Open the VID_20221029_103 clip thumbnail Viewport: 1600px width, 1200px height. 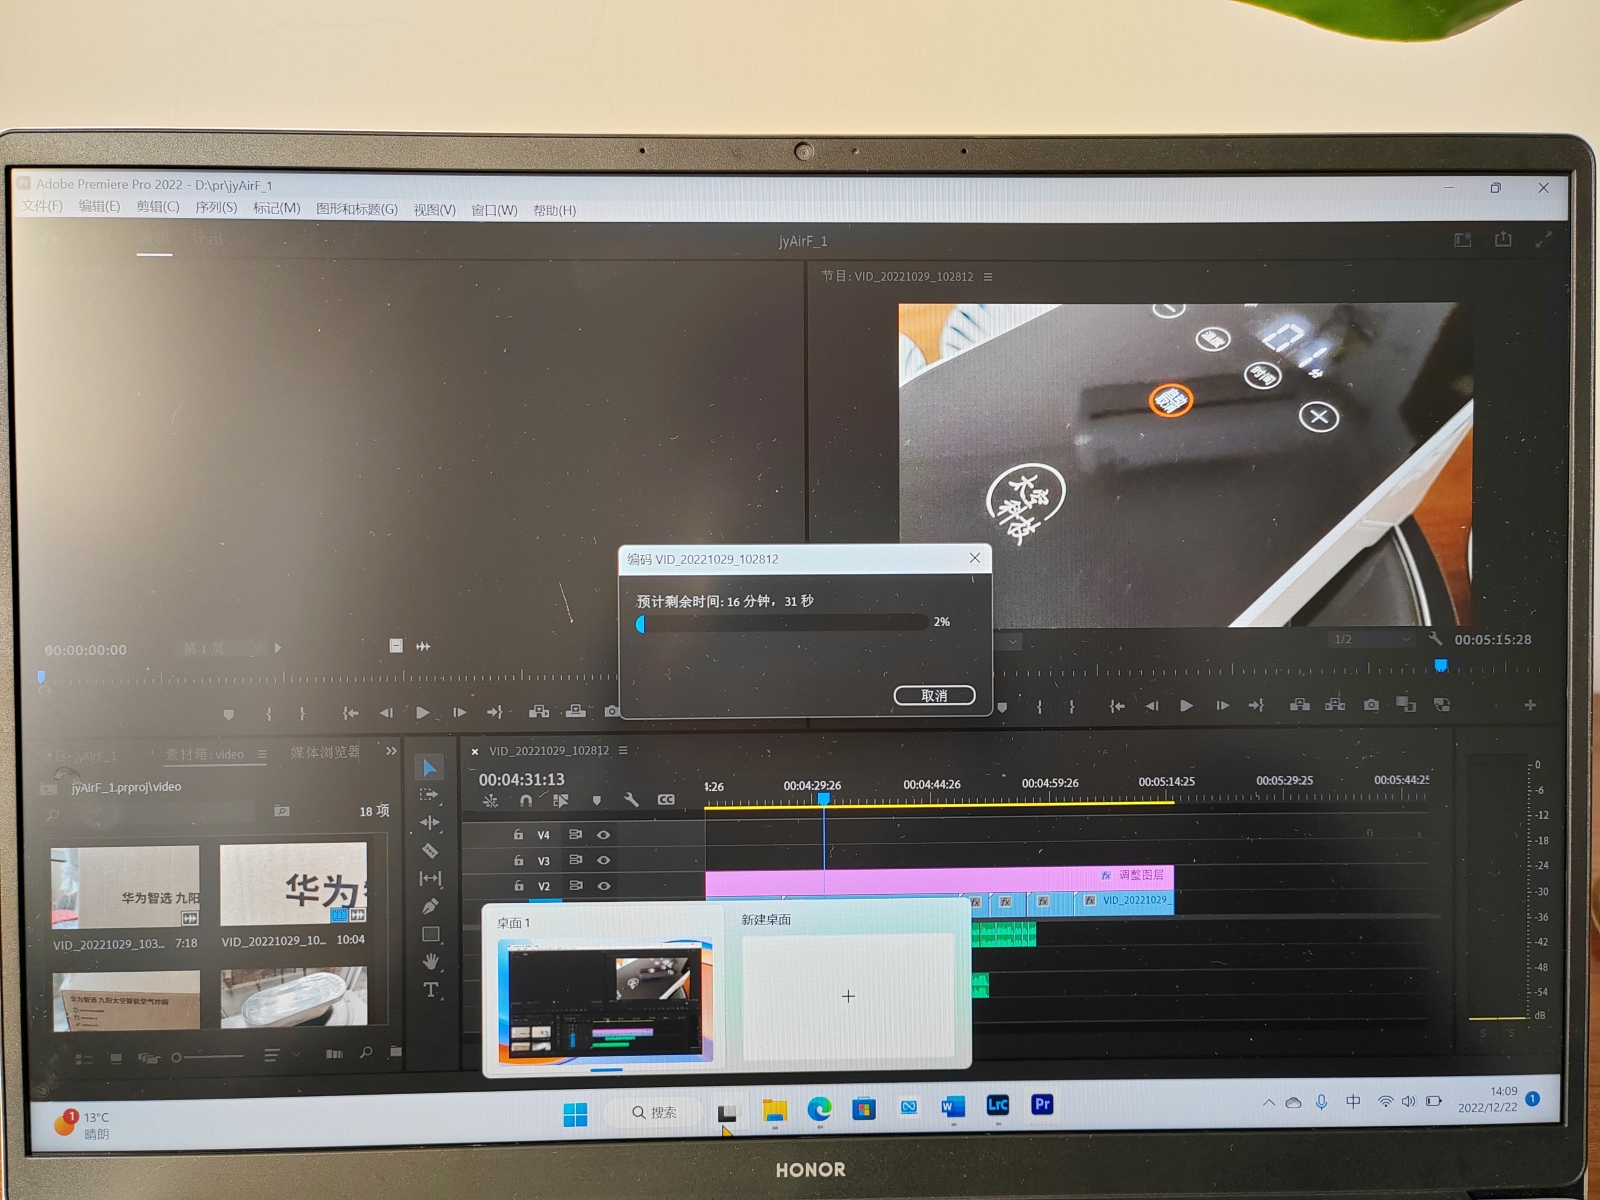coord(125,890)
